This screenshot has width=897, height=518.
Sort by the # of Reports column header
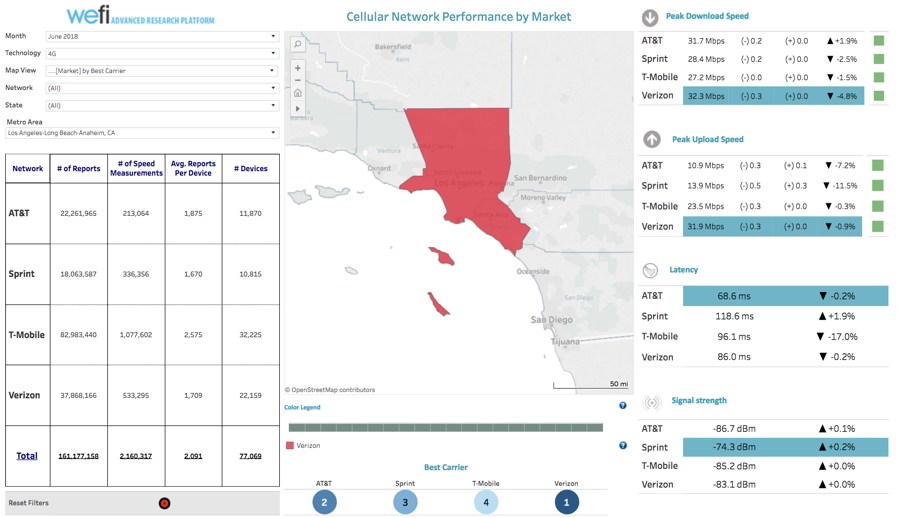click(78, 169)
